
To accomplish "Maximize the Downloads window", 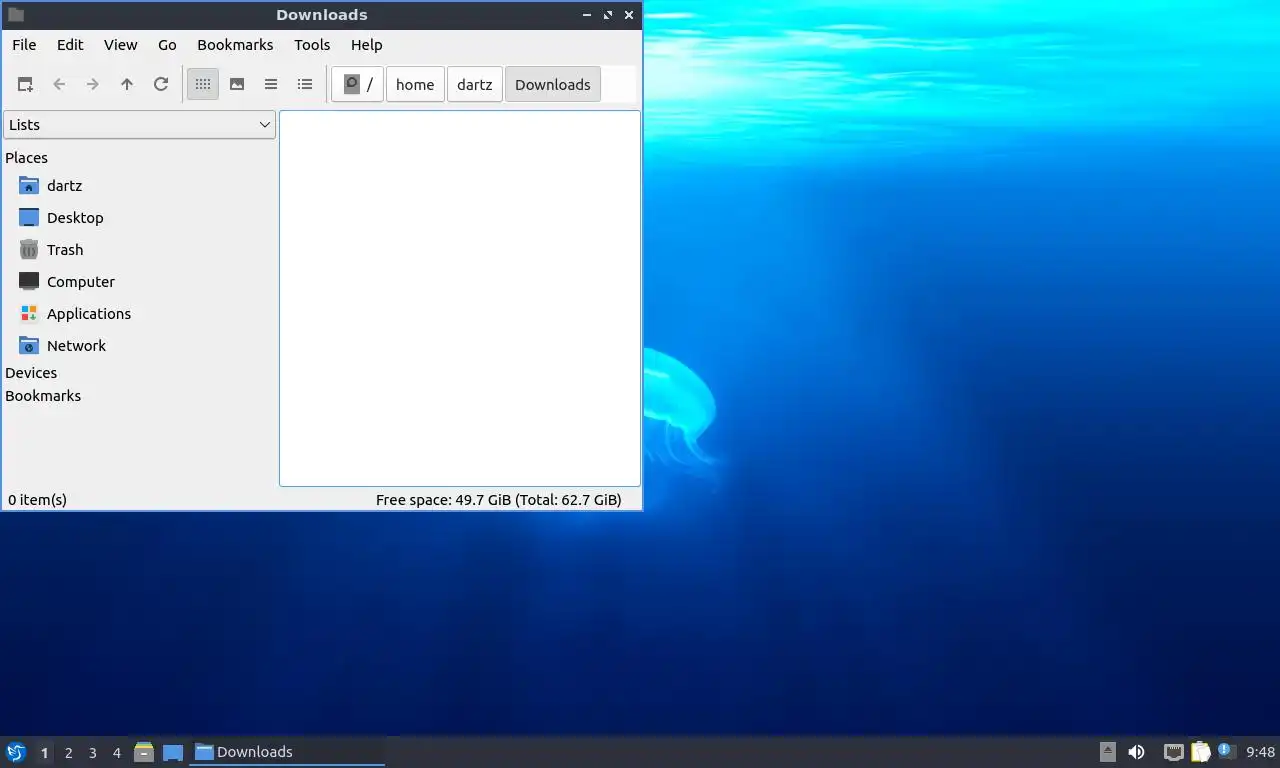I will (x=608, y=15).
